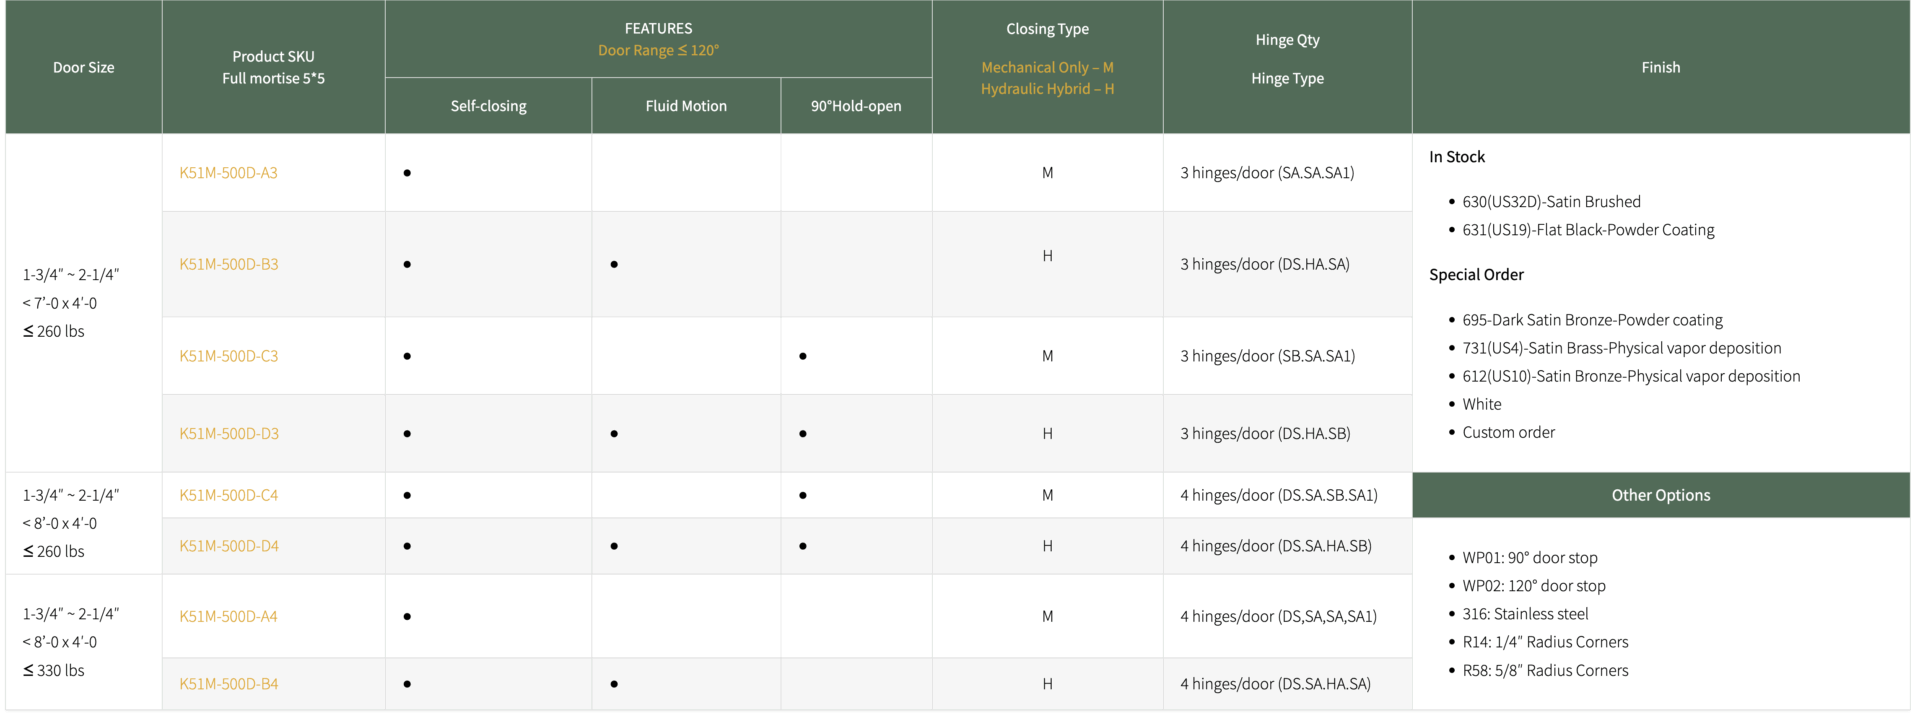Viewport: 1920px width, 717px height.
Task: Click Self-closing dot for K51M-500D-A4
Action: coord(407,617)
